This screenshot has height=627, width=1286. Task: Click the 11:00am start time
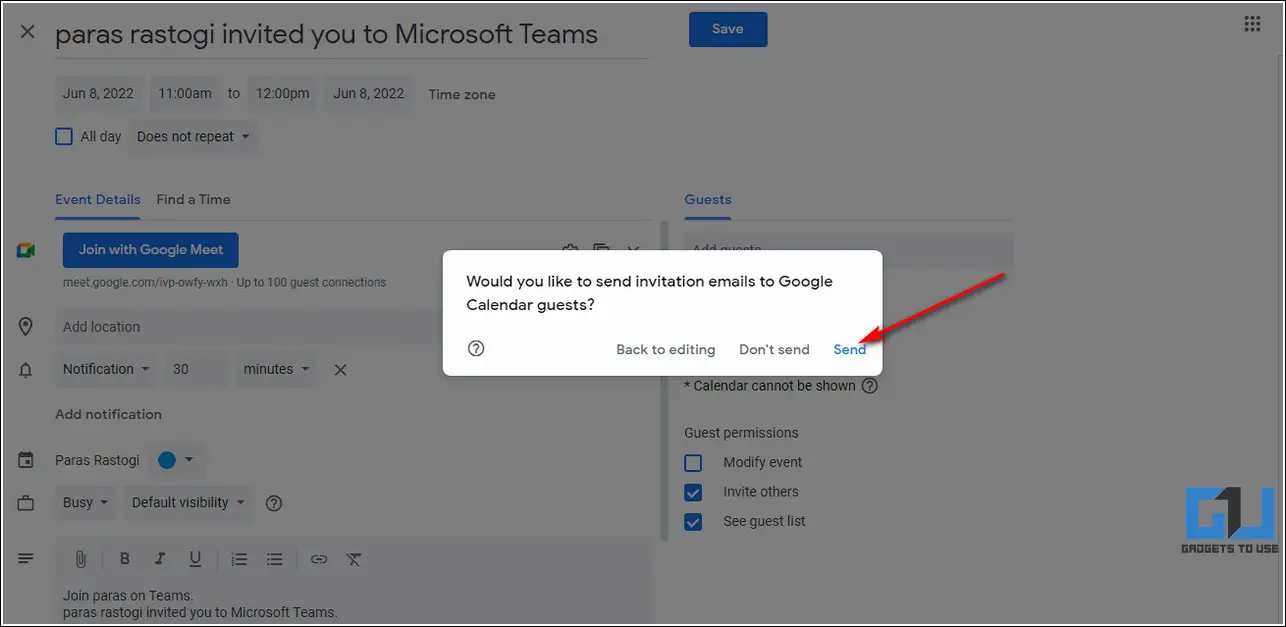pos(185,93)
